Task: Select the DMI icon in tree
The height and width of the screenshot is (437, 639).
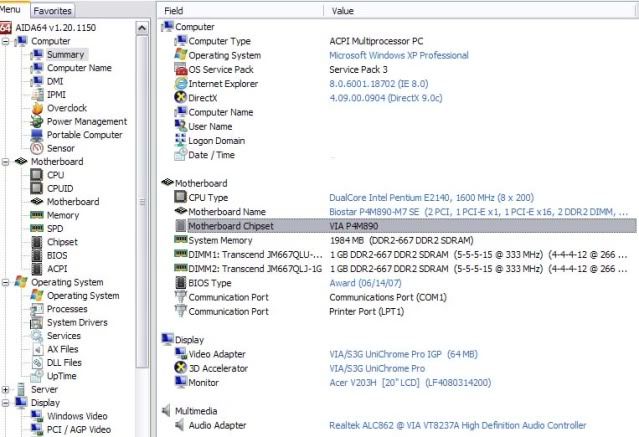Action: (x=37, y=81)
